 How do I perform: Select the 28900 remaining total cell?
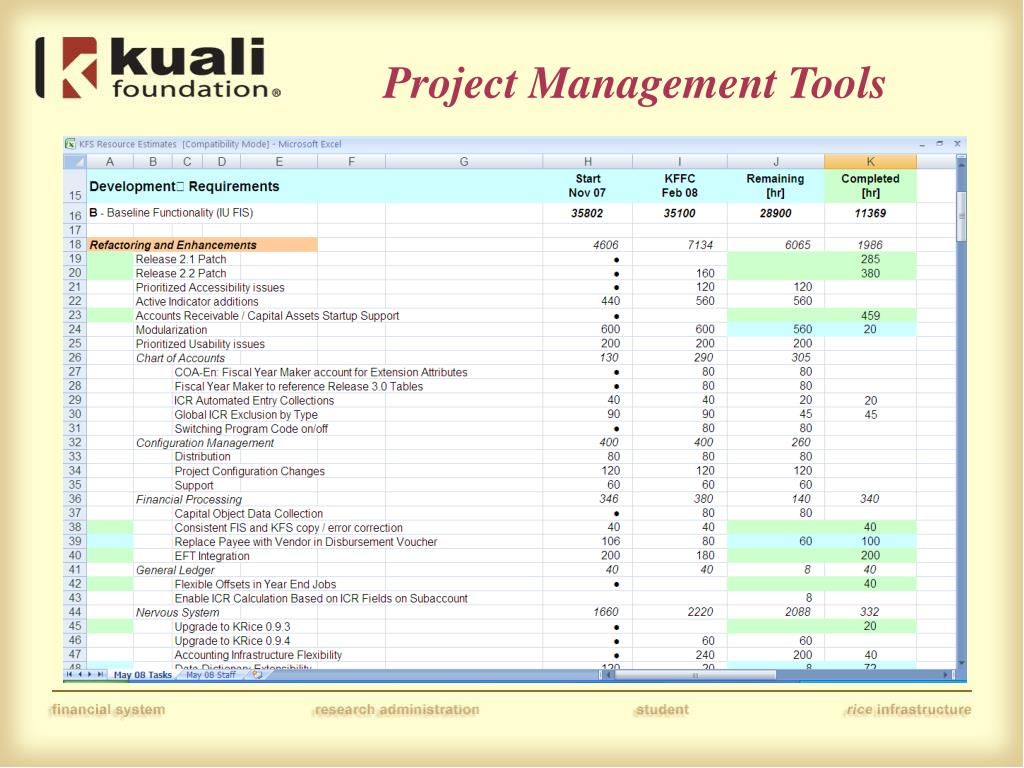coord(775,214)
